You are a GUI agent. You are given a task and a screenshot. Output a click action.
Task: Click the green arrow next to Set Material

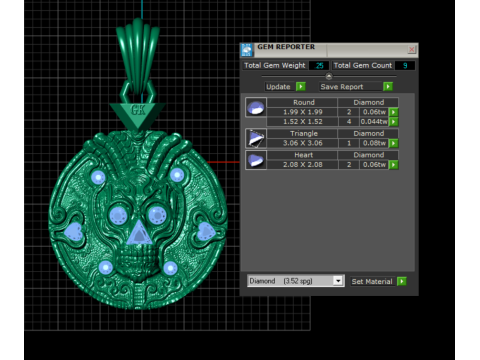[402, 281]
